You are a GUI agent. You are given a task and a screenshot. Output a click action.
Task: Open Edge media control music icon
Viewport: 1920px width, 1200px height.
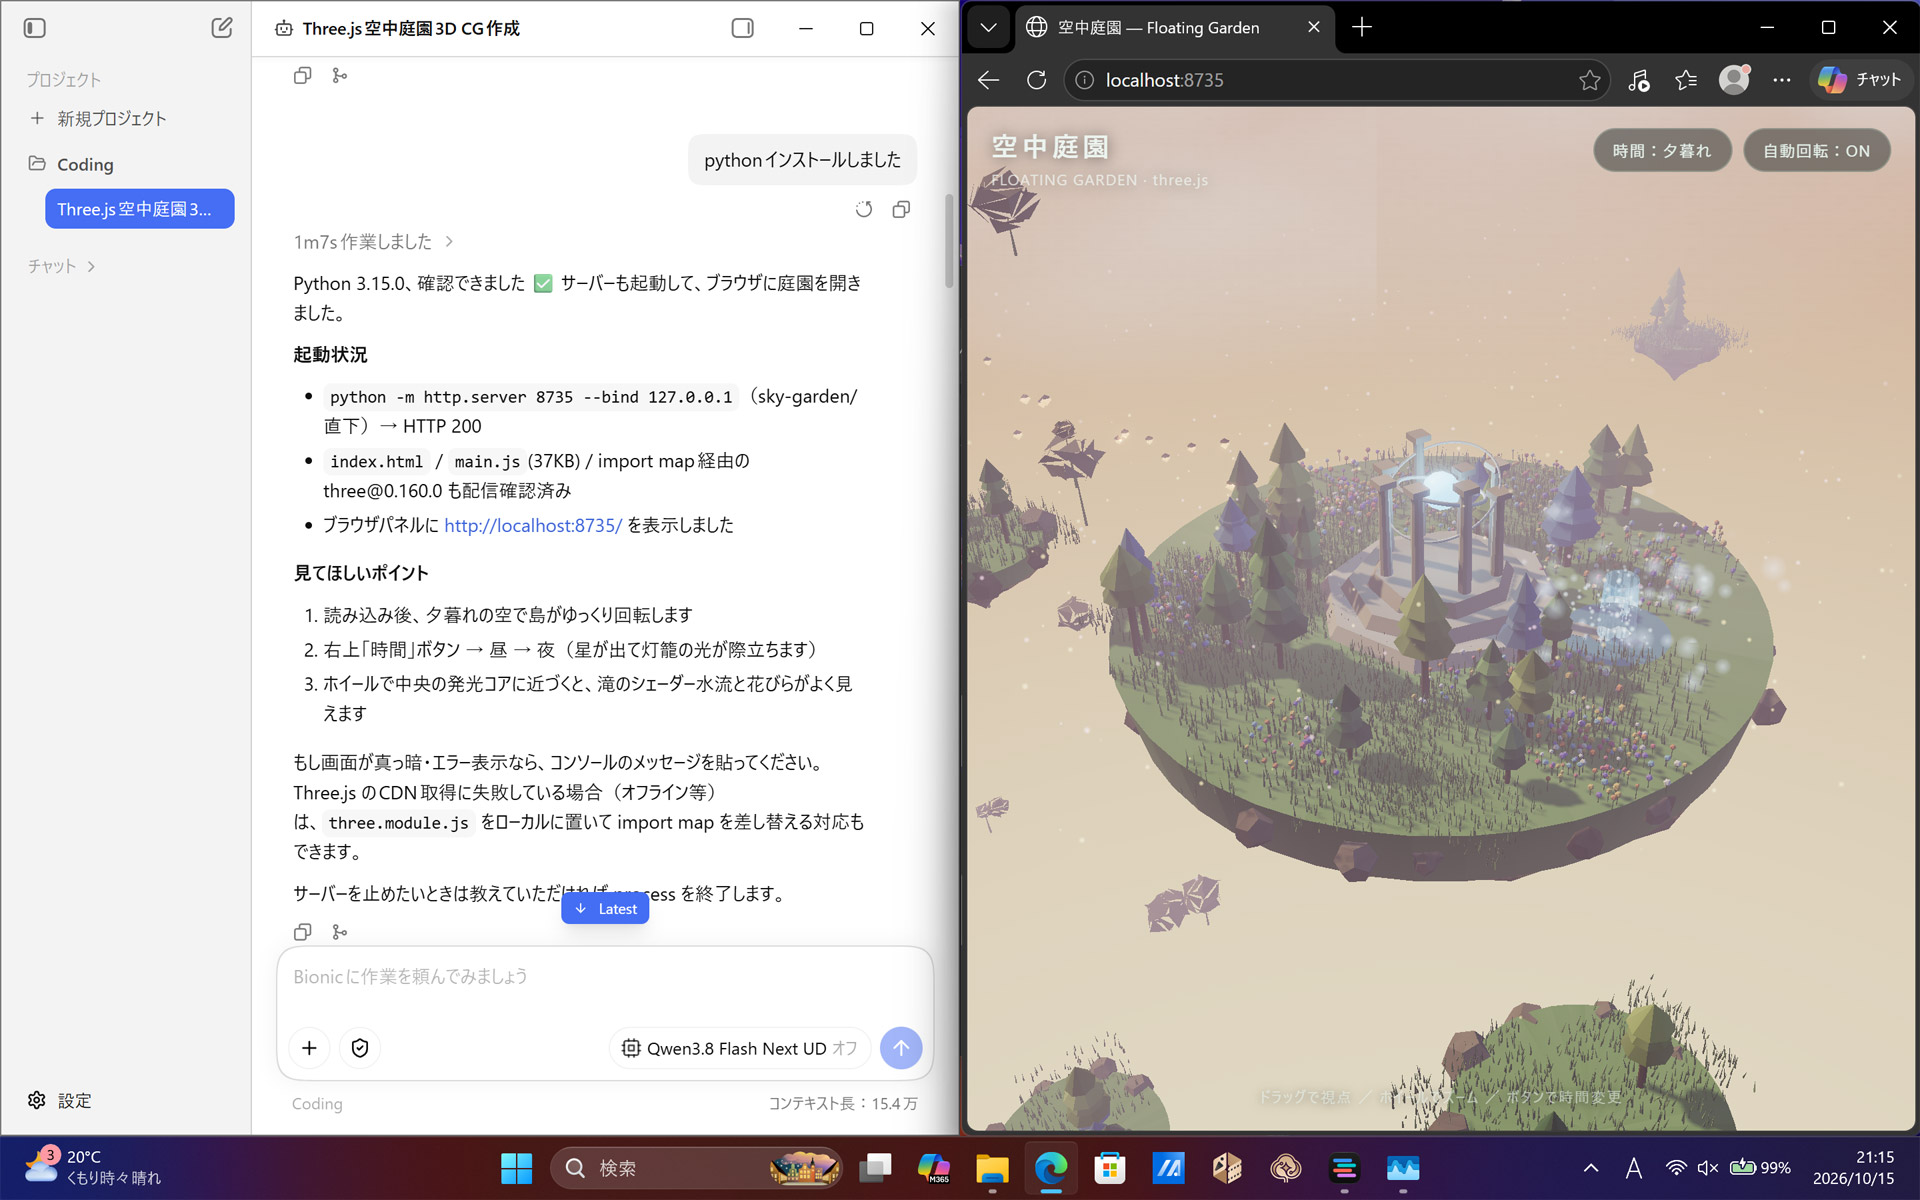pyautogui.click(x=1638, y=80)
